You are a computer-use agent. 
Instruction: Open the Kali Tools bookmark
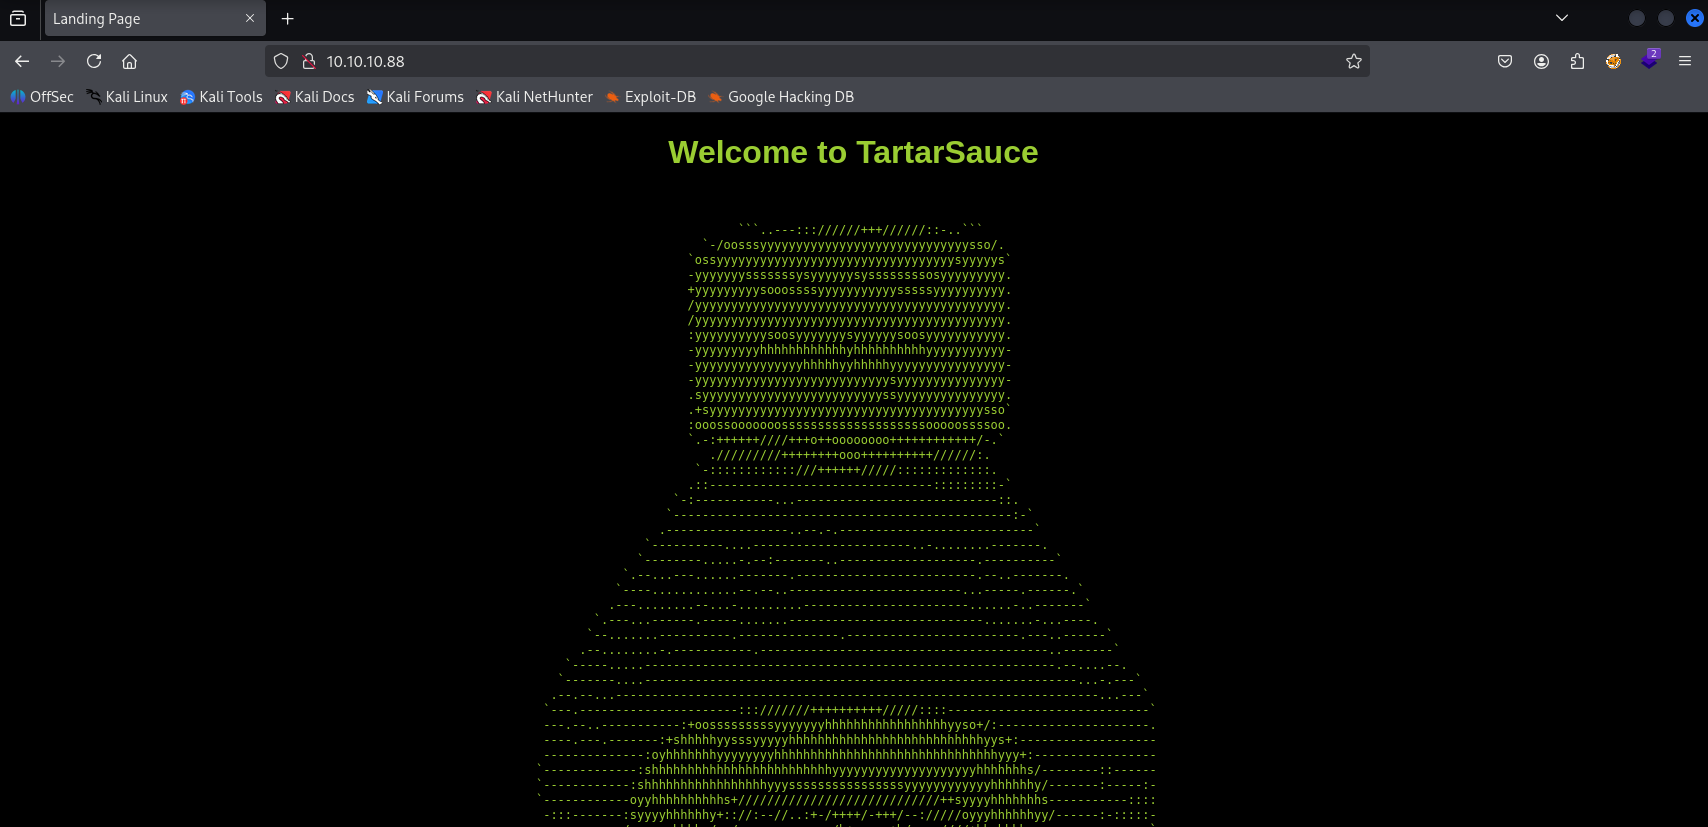pyautogui.click(x=221, y=97)
